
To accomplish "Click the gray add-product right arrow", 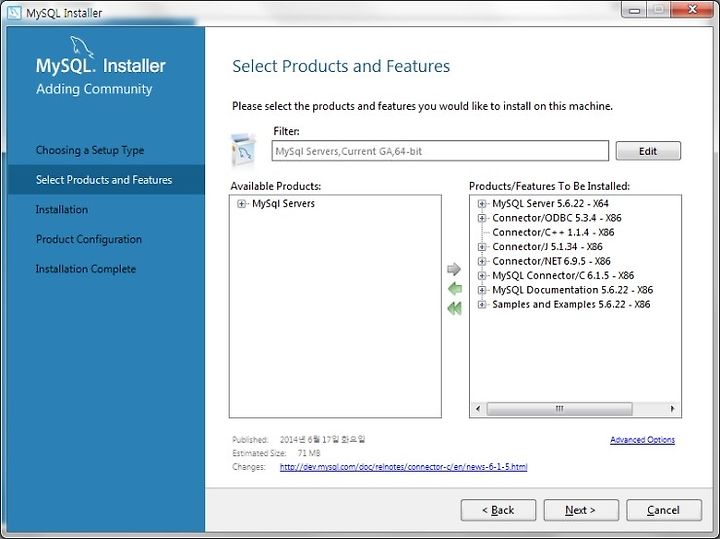I will point(454,269).
